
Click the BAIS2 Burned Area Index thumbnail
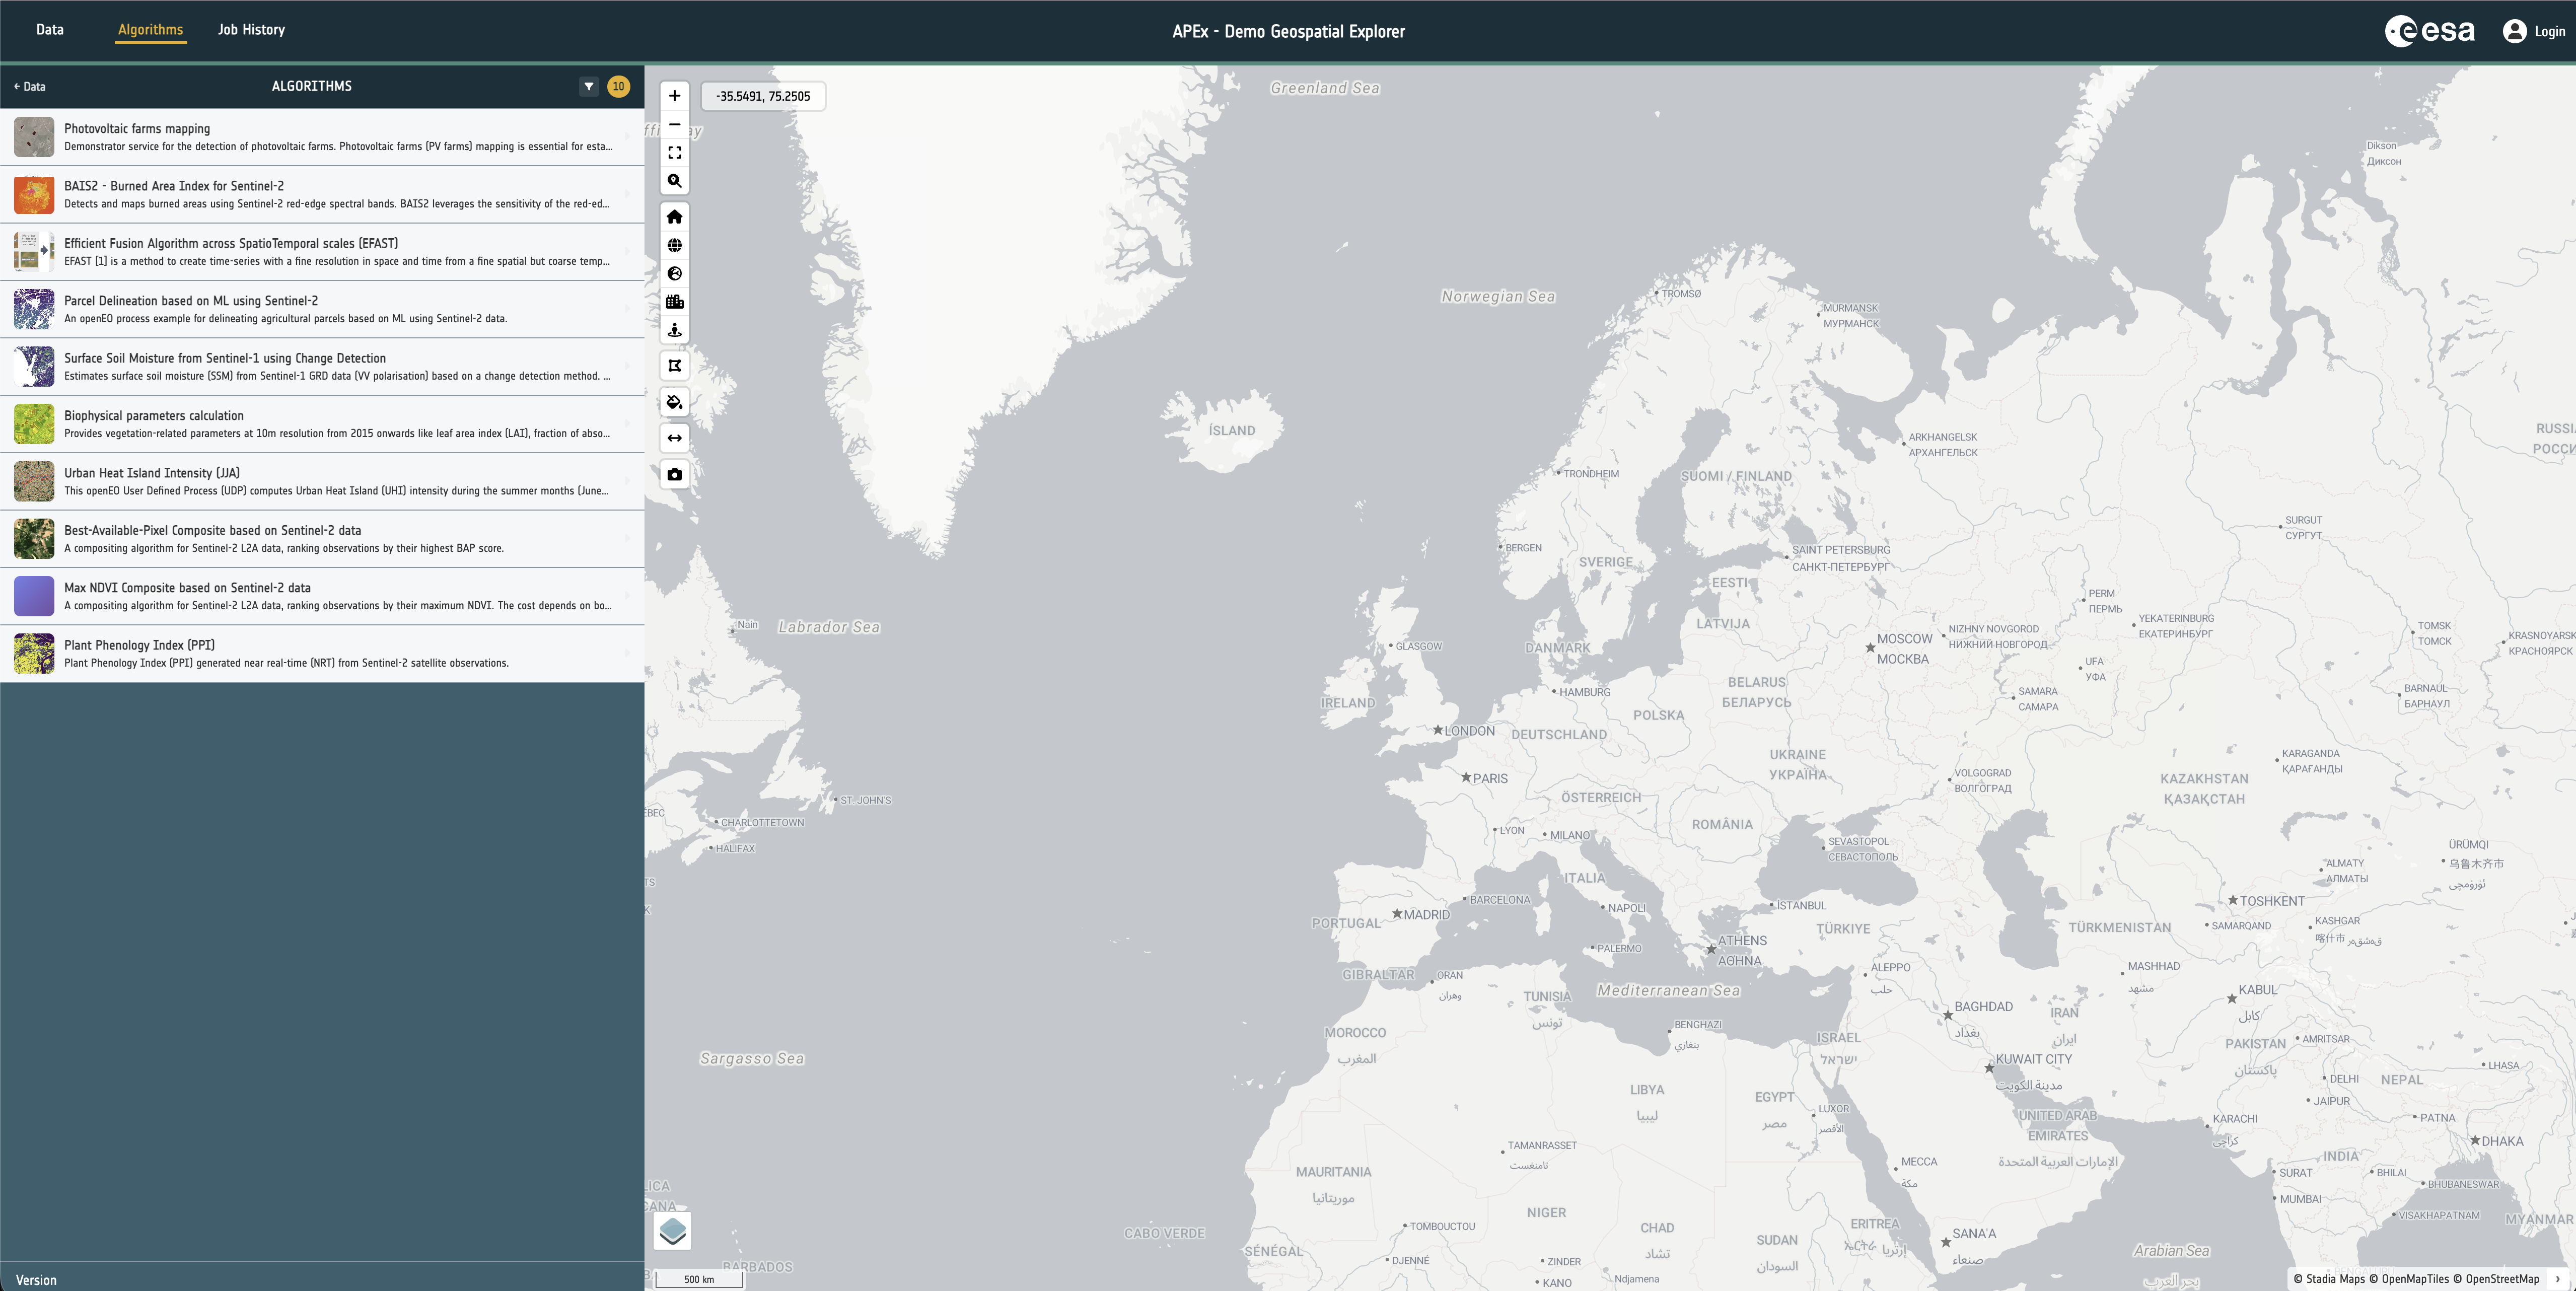(x=34, y=194)
